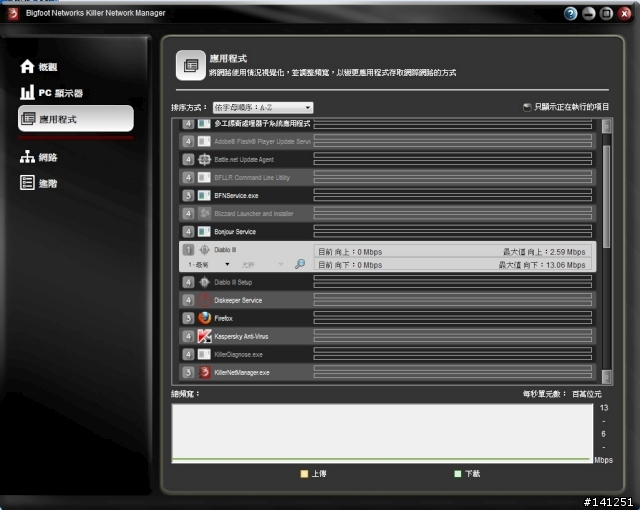Click the Diablo III Setup icon
640x510 pixels.
click(204, 282)
